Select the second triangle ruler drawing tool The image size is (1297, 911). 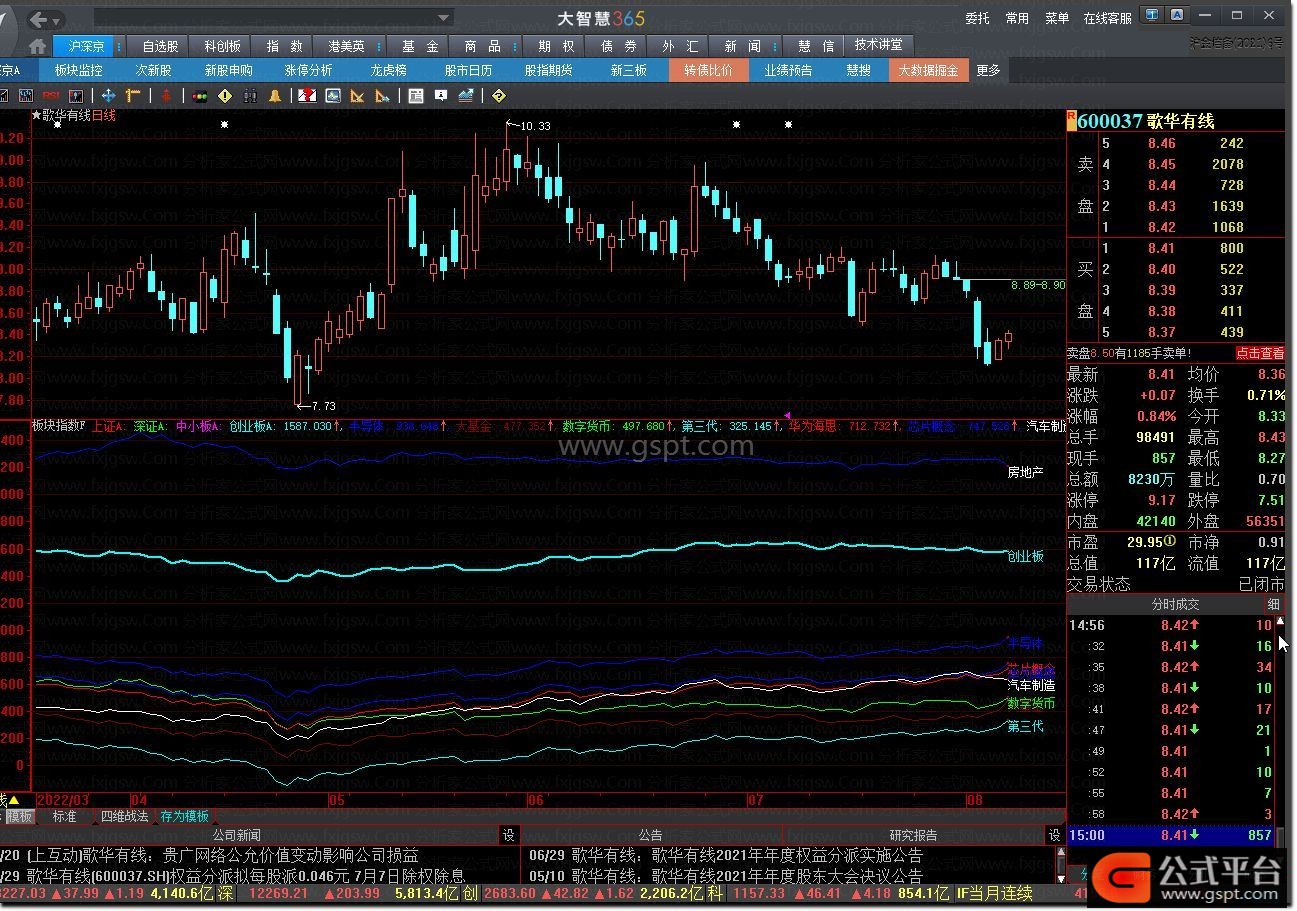pyautogui.click(x=382, y=96)
